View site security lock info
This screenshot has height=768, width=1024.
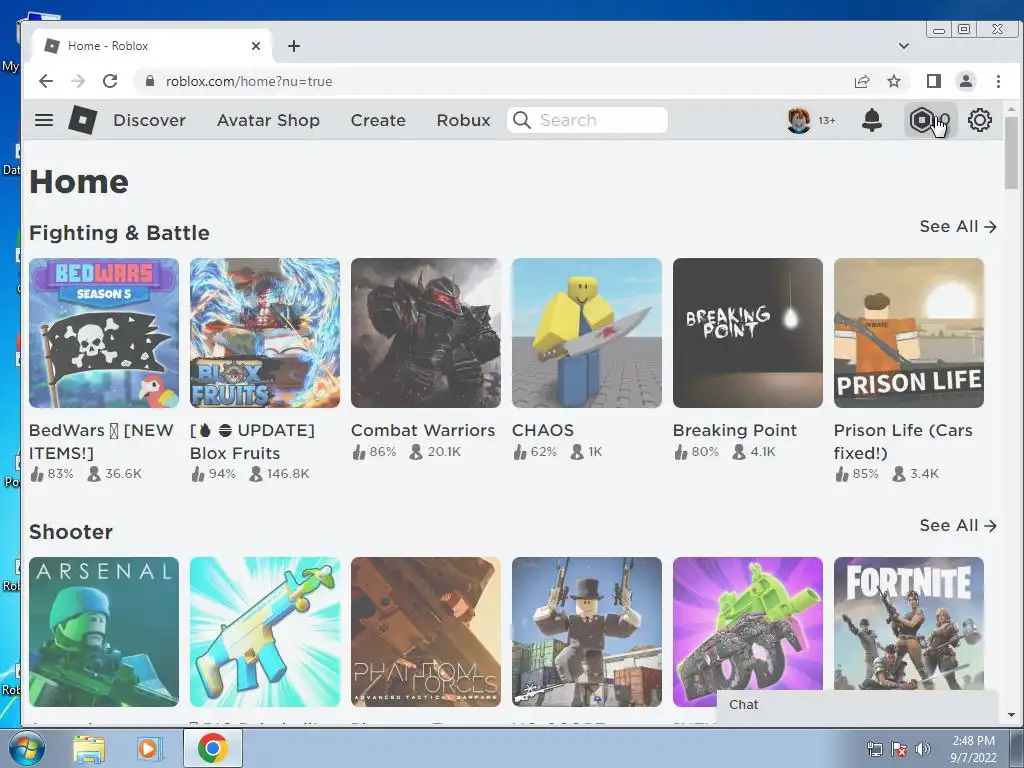click(x=150, y=81)
